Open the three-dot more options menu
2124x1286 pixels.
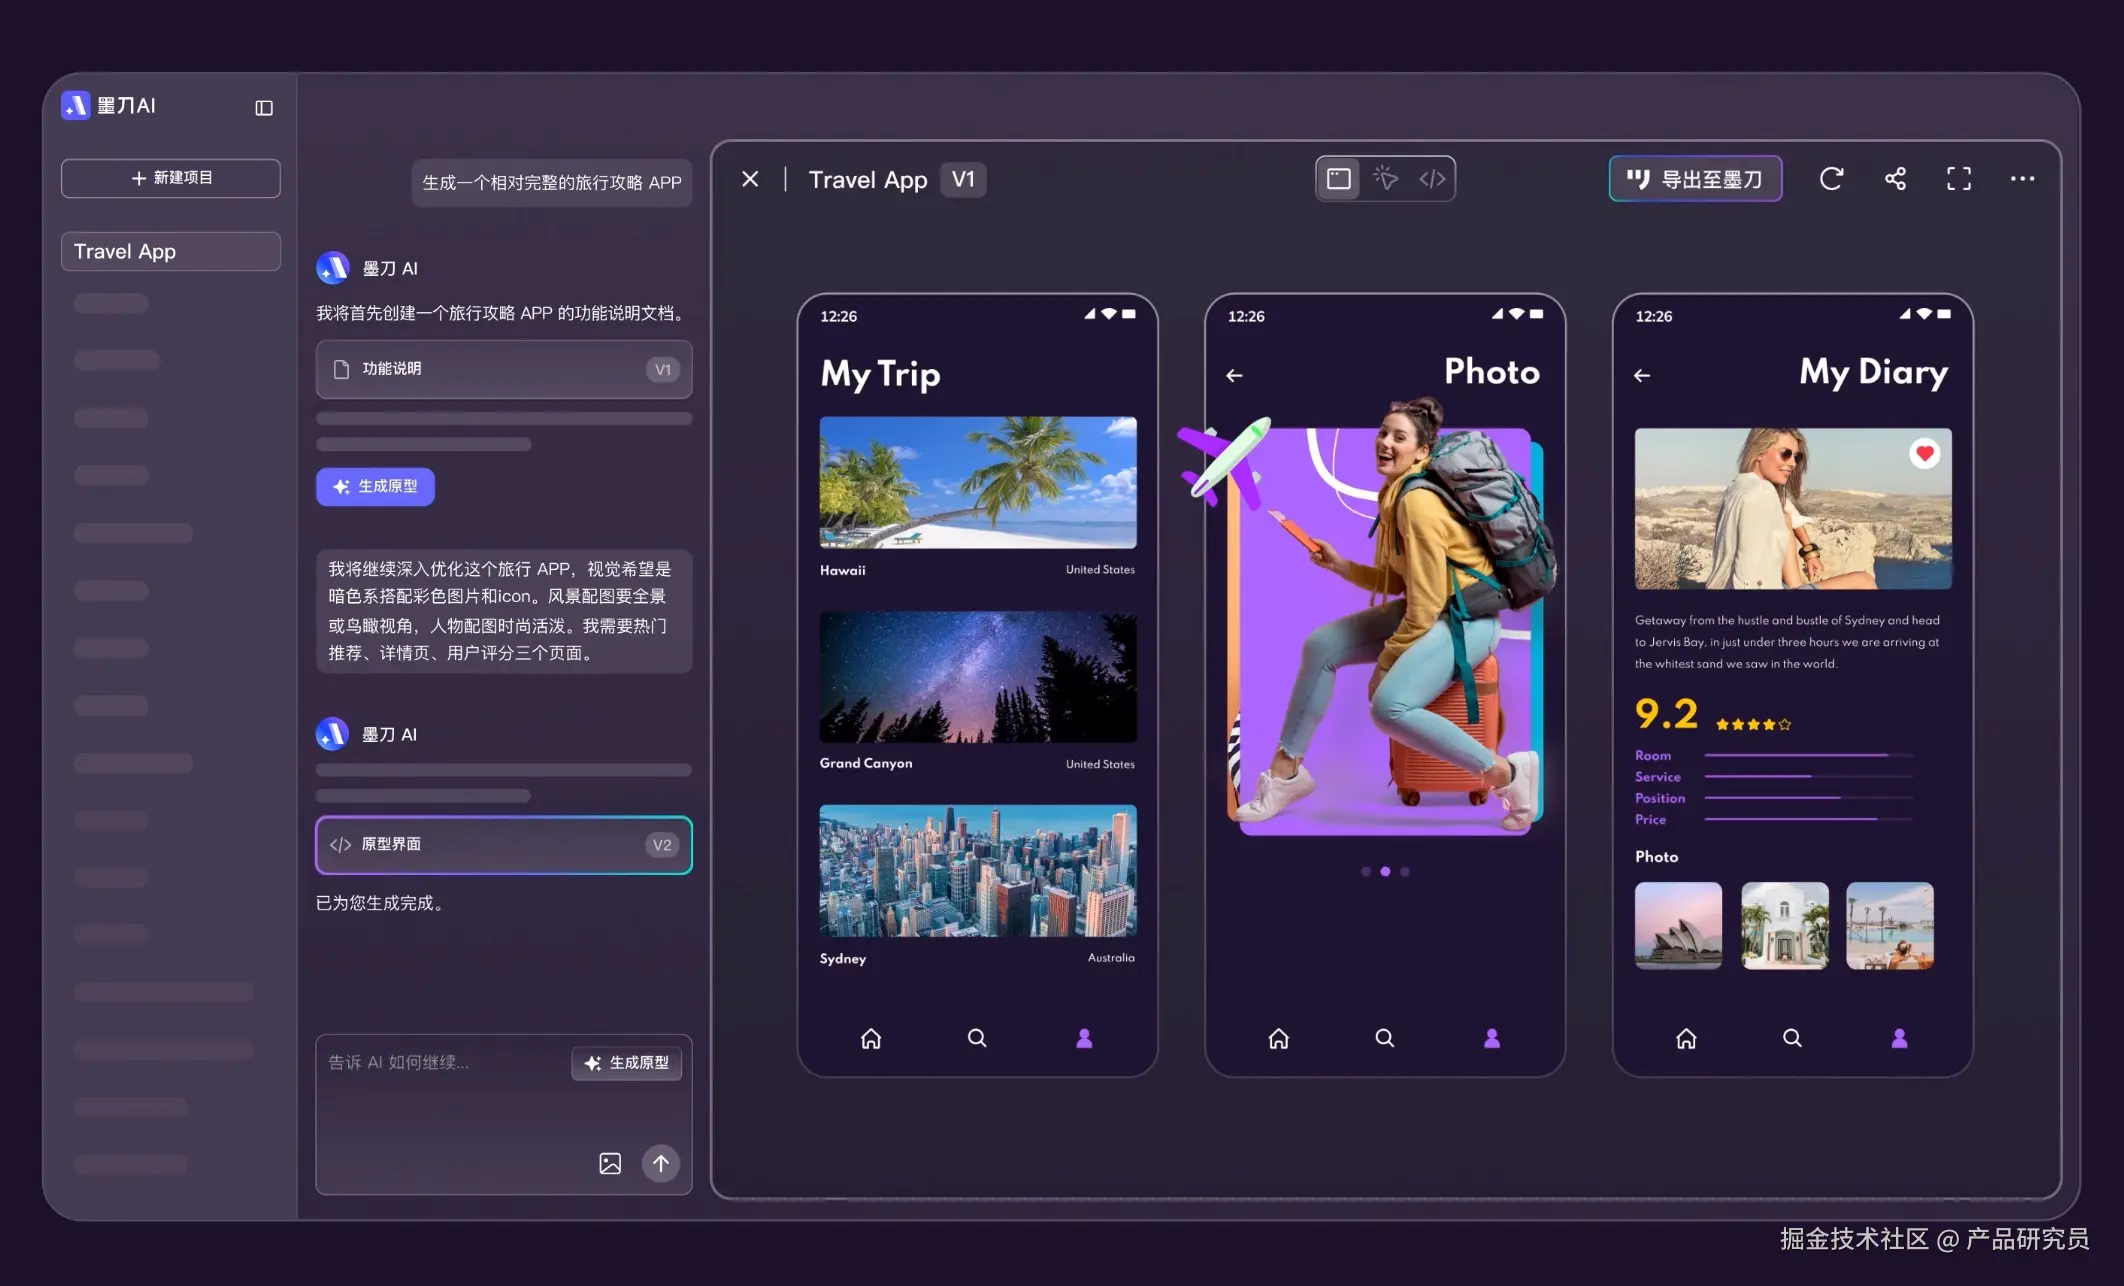click(2022, 179)
